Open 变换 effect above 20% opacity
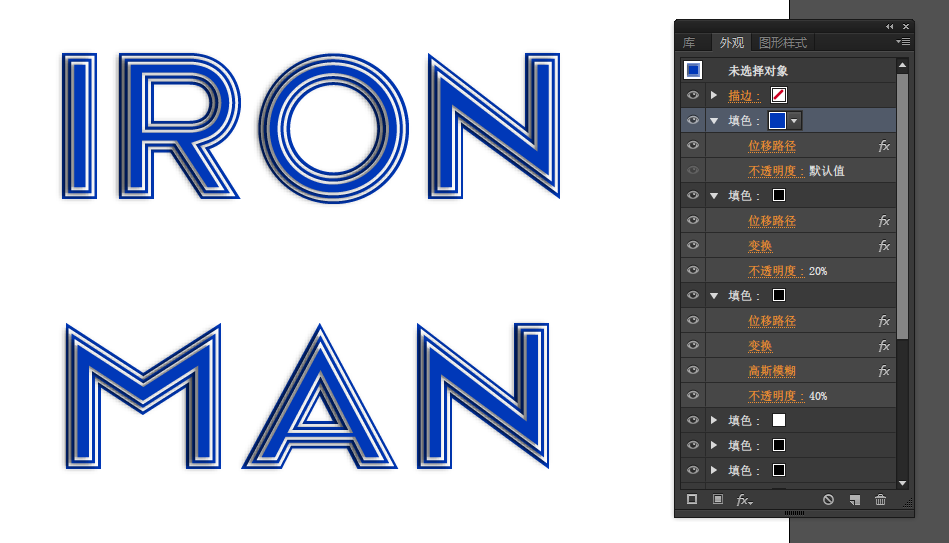 [760, 246]
